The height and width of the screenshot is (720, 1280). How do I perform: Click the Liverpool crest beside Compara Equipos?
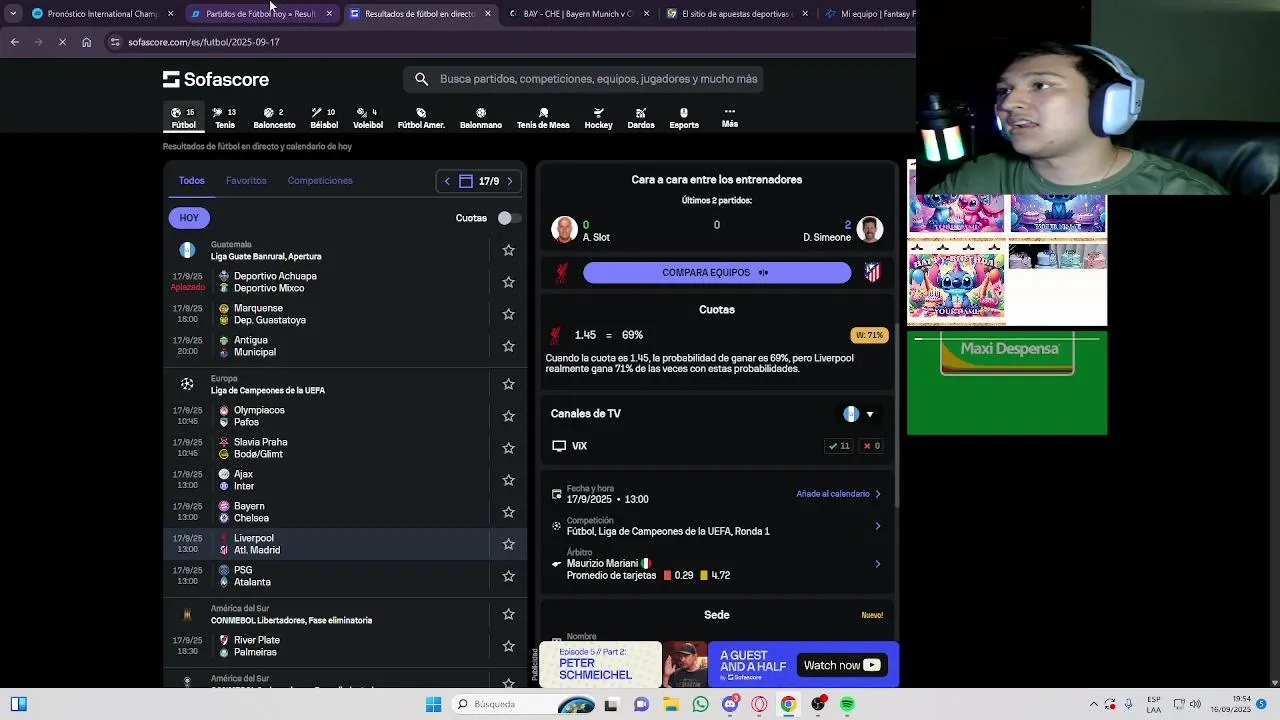point(561,273)
